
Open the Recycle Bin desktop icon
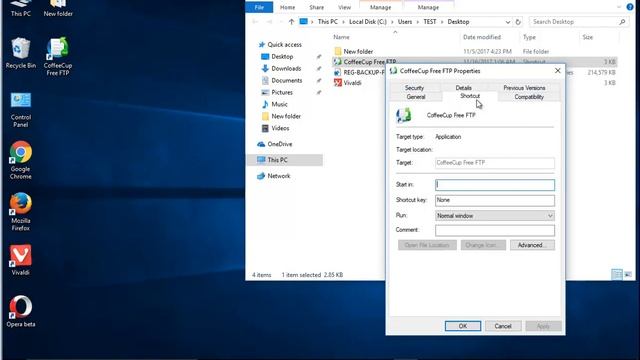pyautogui.click(x=20, y=53)
